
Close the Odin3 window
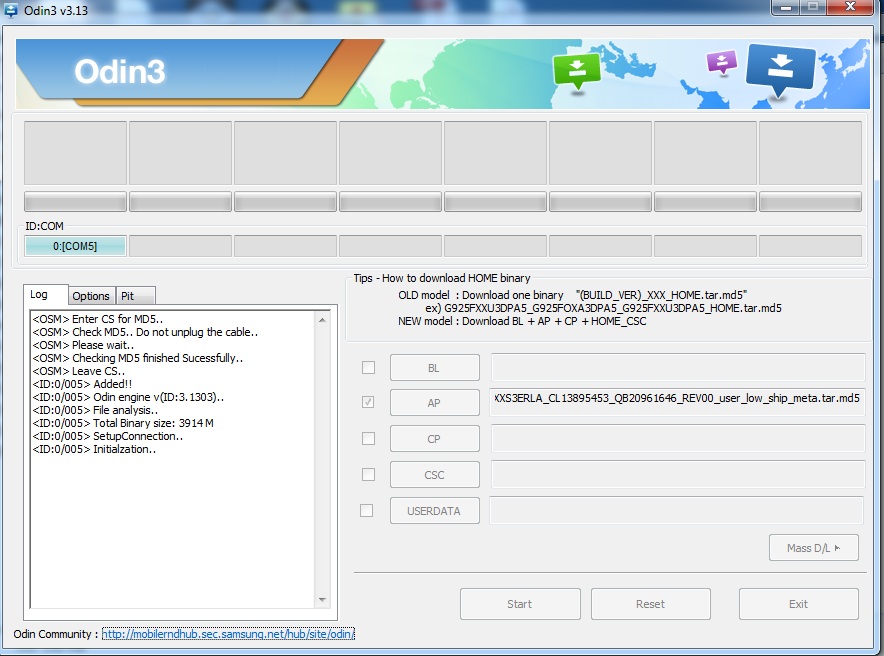click(x=849, y=8)
